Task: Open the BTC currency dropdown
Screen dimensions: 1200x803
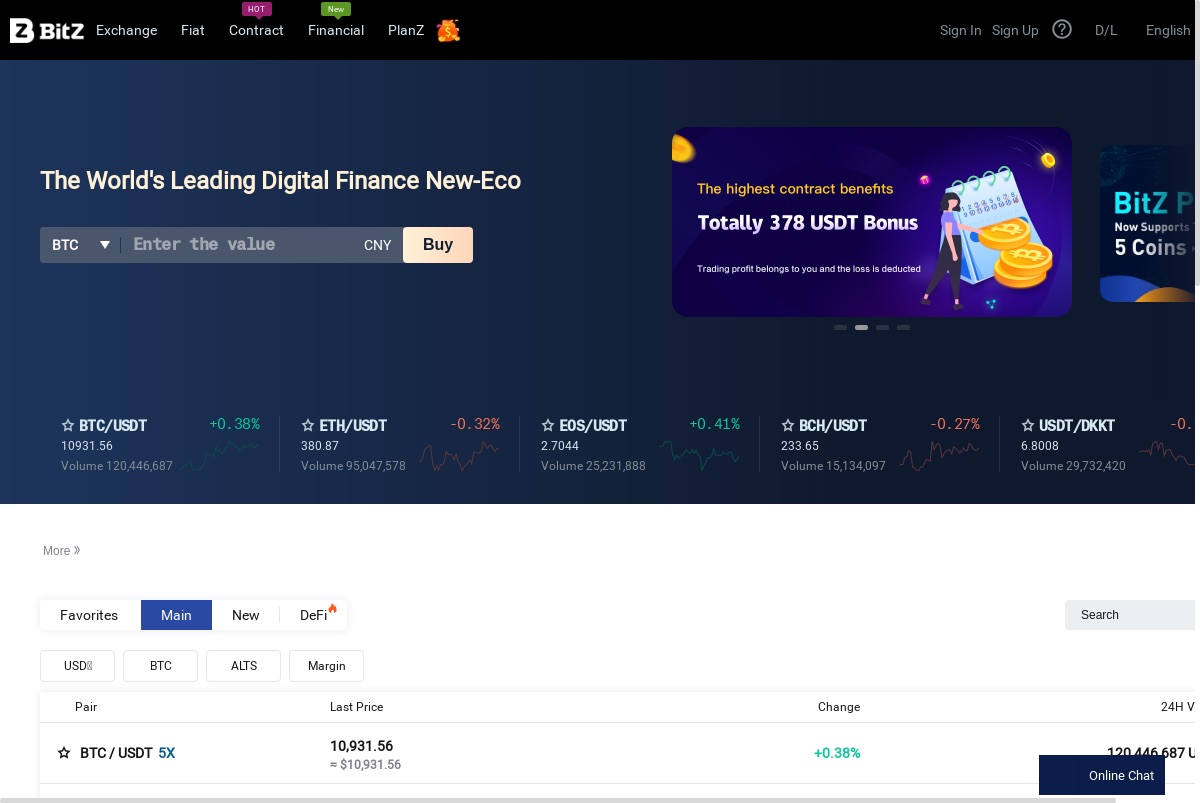Action: (x=80, y=245)
